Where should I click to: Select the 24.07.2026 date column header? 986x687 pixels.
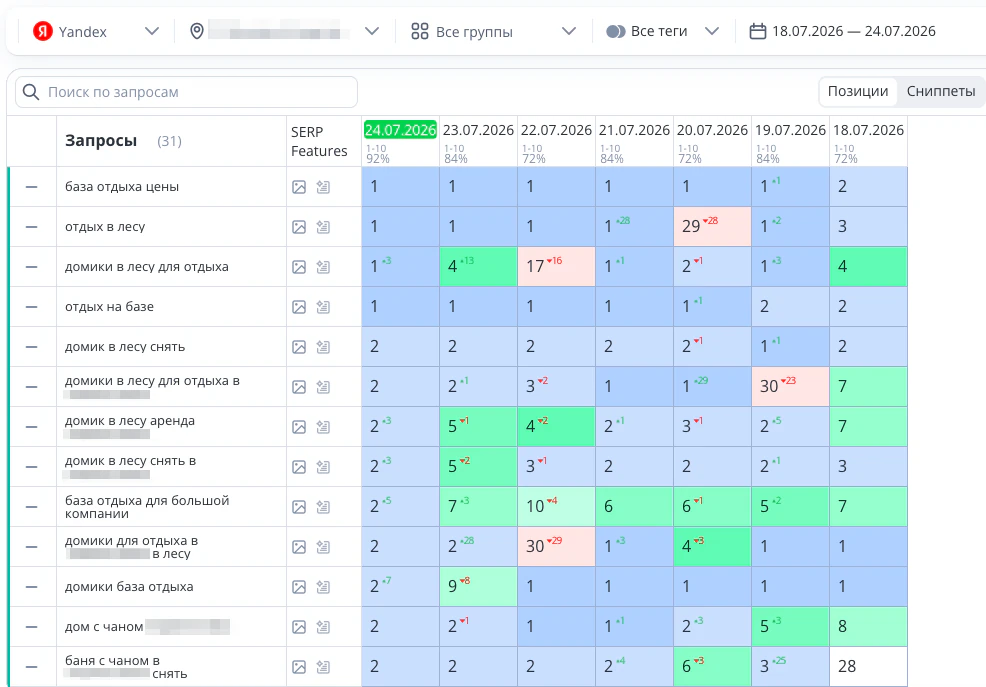[400, 130]
